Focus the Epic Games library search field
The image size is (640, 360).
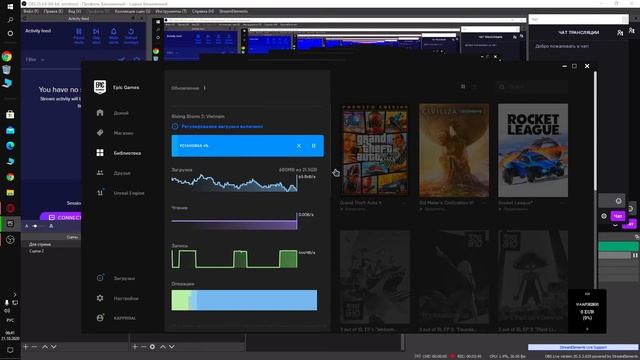532,87
